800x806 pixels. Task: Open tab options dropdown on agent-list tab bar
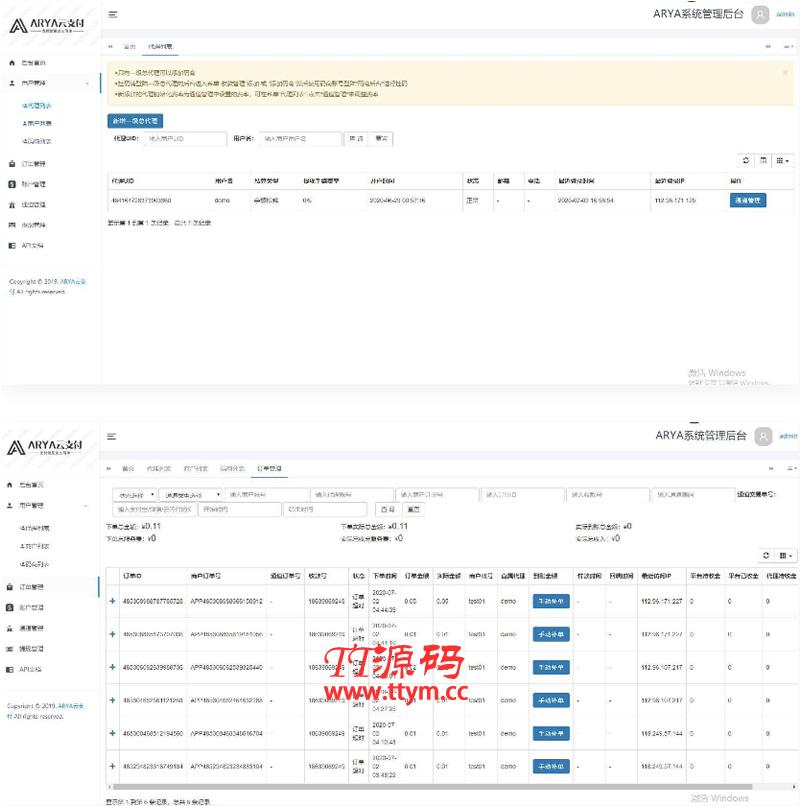(x=789, y=46)
